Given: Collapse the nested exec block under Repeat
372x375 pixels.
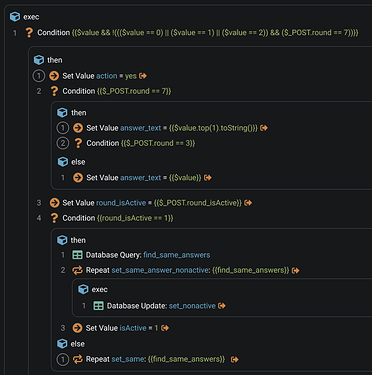Looking at the screenshot, I should pyautogui.click(x=83, y=289).
